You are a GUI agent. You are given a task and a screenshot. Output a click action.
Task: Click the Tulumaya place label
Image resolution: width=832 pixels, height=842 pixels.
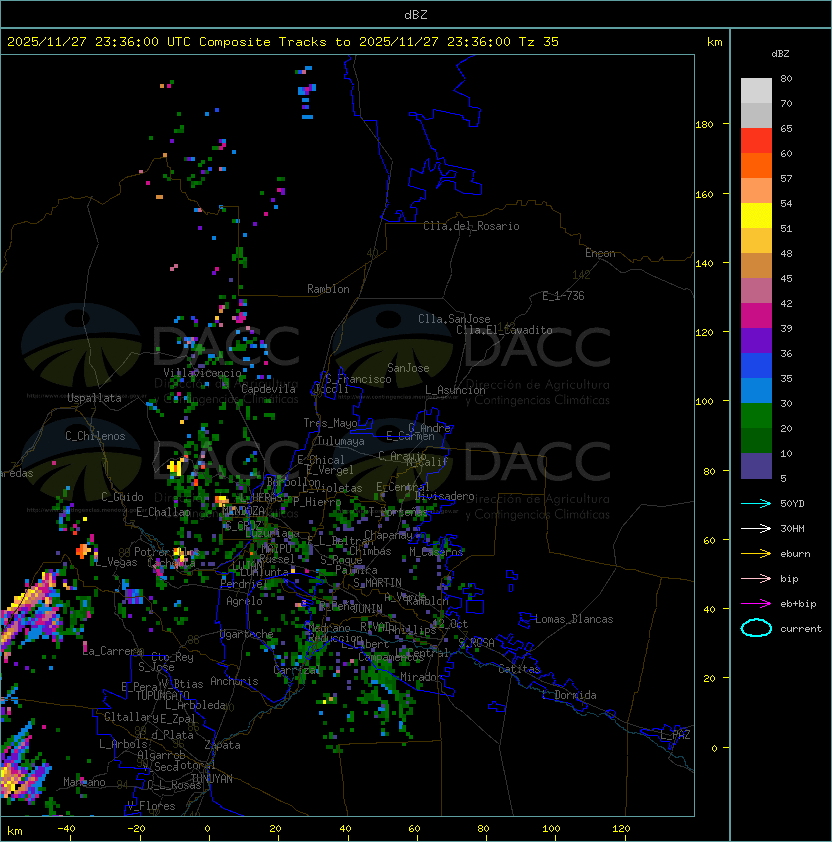coord(341,441)
